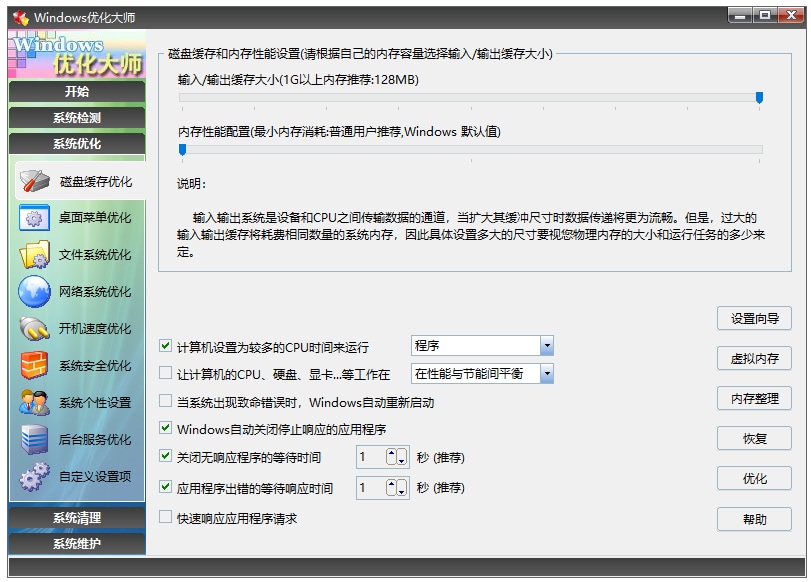Open the 虚拟内存 settings button
811x582 pixels.
coord(754,359)
